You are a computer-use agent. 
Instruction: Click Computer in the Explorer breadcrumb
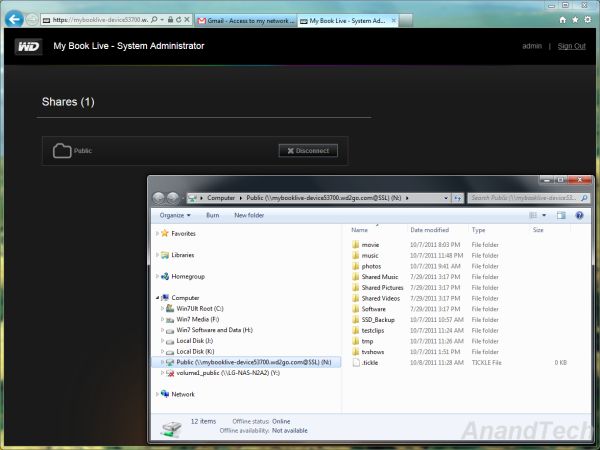coord(221,198)
